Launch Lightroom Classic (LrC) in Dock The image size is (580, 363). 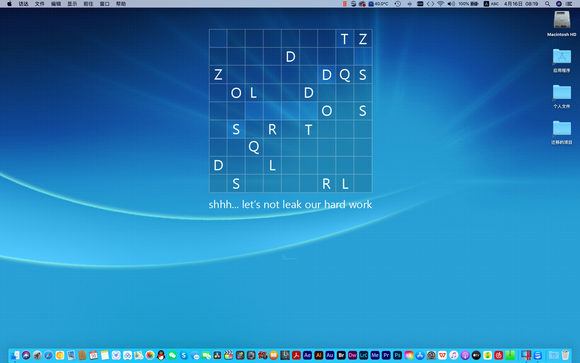point(364,356)
